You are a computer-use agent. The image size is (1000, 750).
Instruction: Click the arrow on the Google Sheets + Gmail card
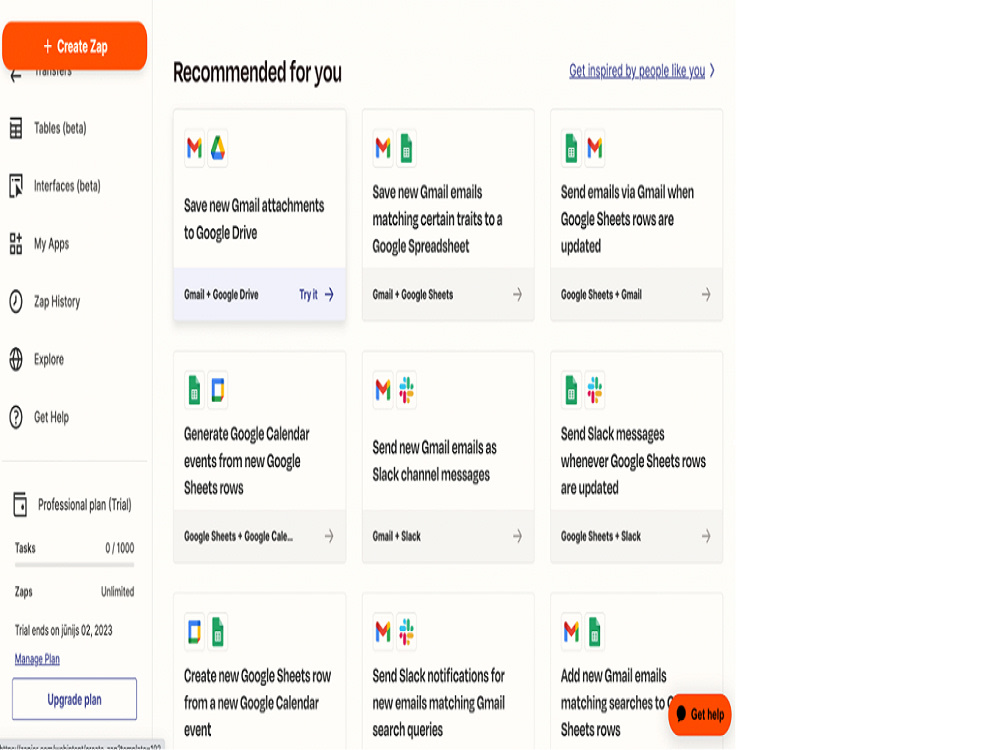pyautogui.click(x=706, y=294)
